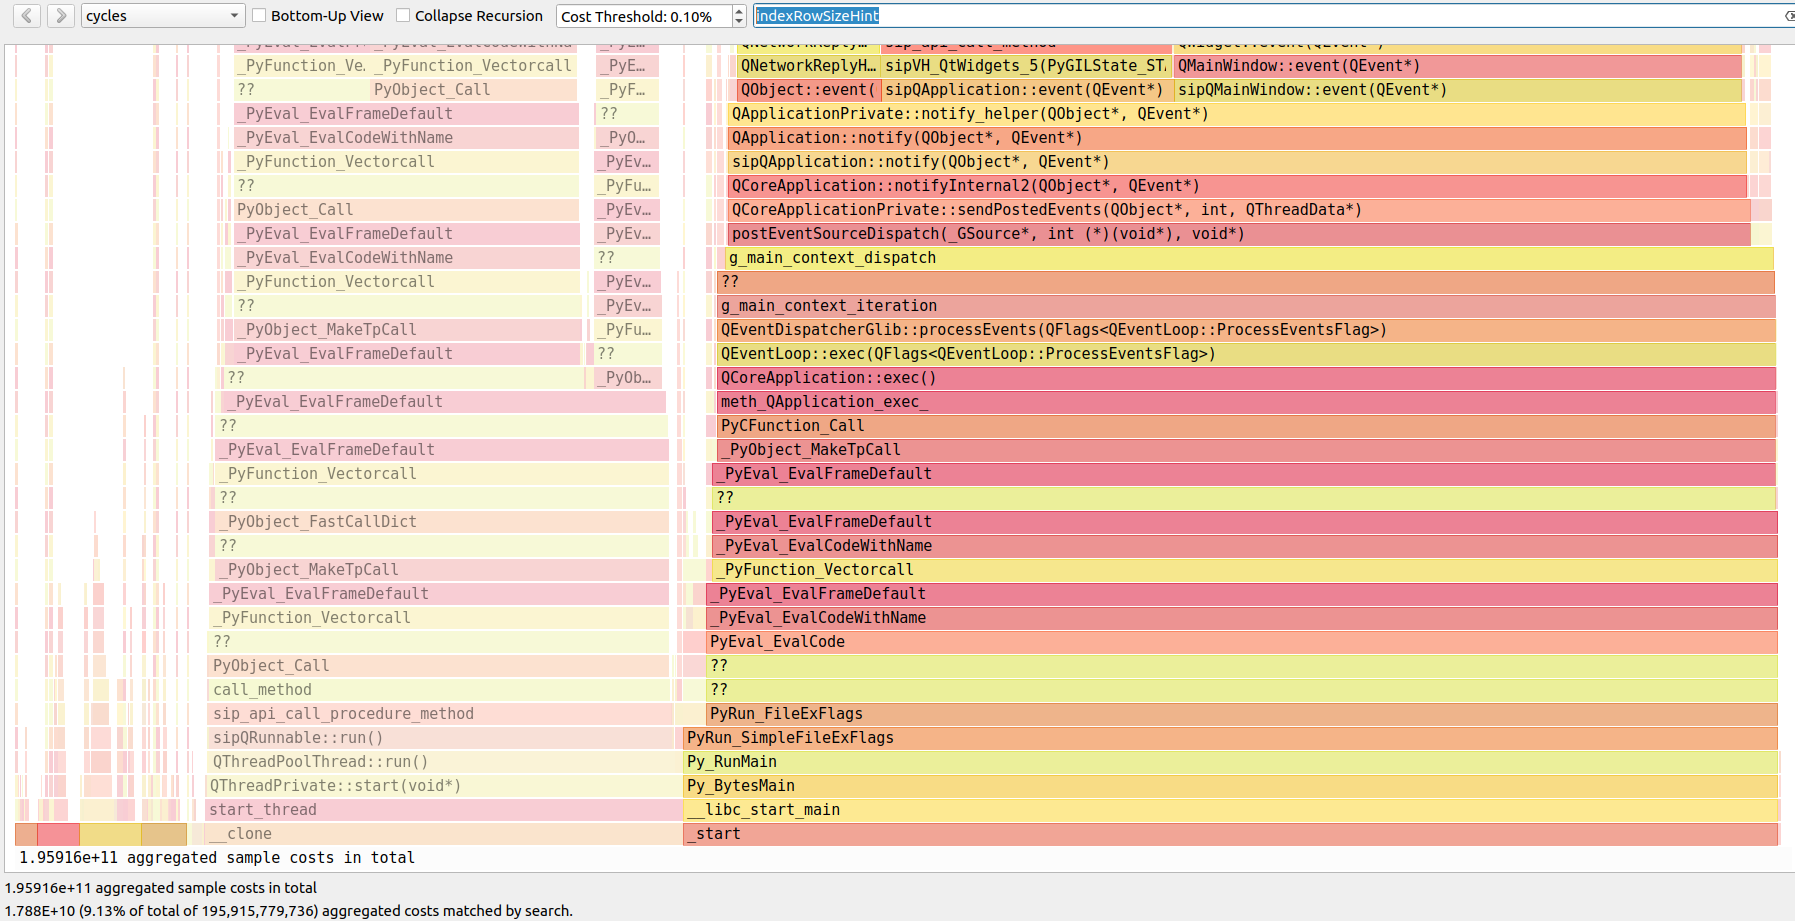Select the call_method frame

pos(440,690)
